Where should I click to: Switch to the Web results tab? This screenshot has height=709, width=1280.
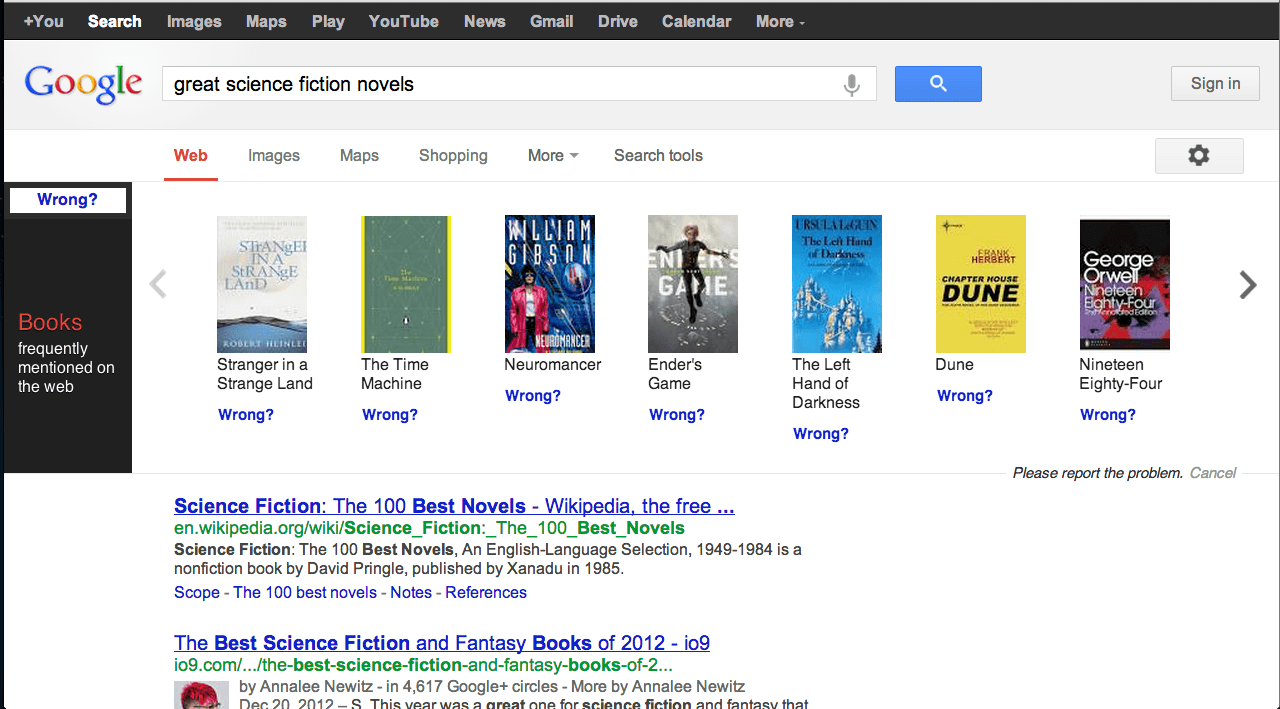[191, 155]
